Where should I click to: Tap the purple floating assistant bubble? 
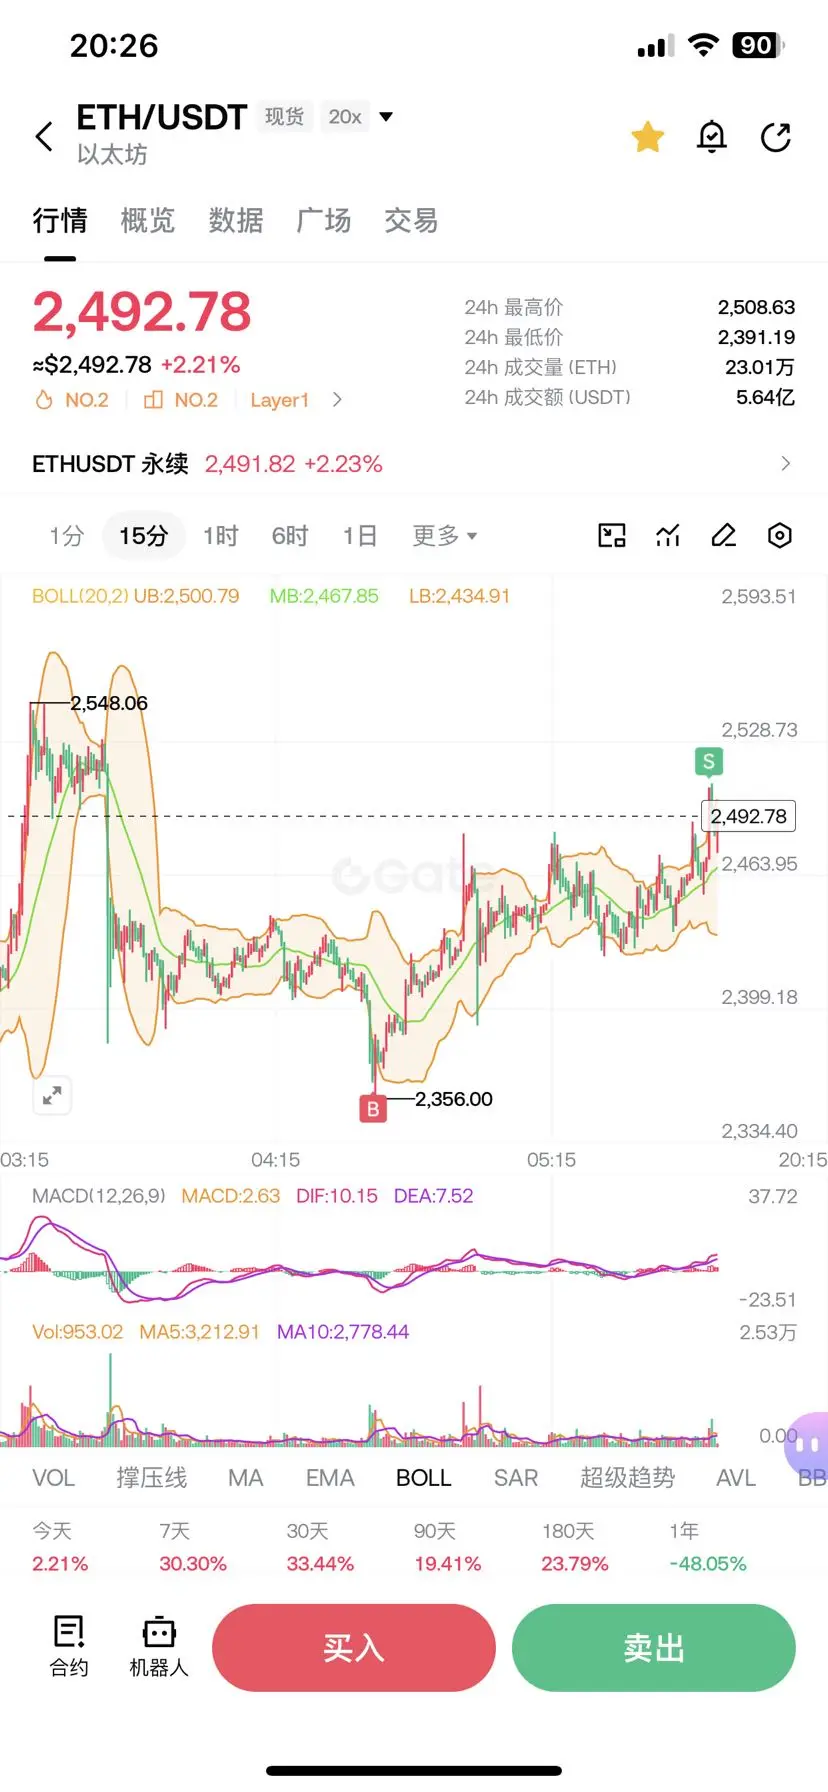(808, 1444)
